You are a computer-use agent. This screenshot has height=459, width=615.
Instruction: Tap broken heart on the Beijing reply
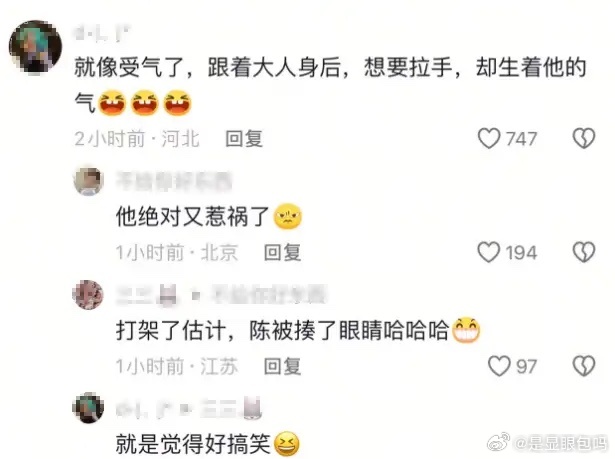click(584, 252)
